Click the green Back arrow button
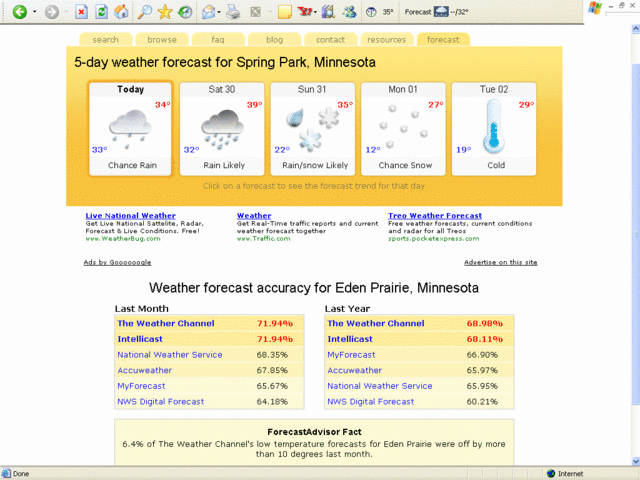The width and height of the screenshot is (640, 480). 20,12
